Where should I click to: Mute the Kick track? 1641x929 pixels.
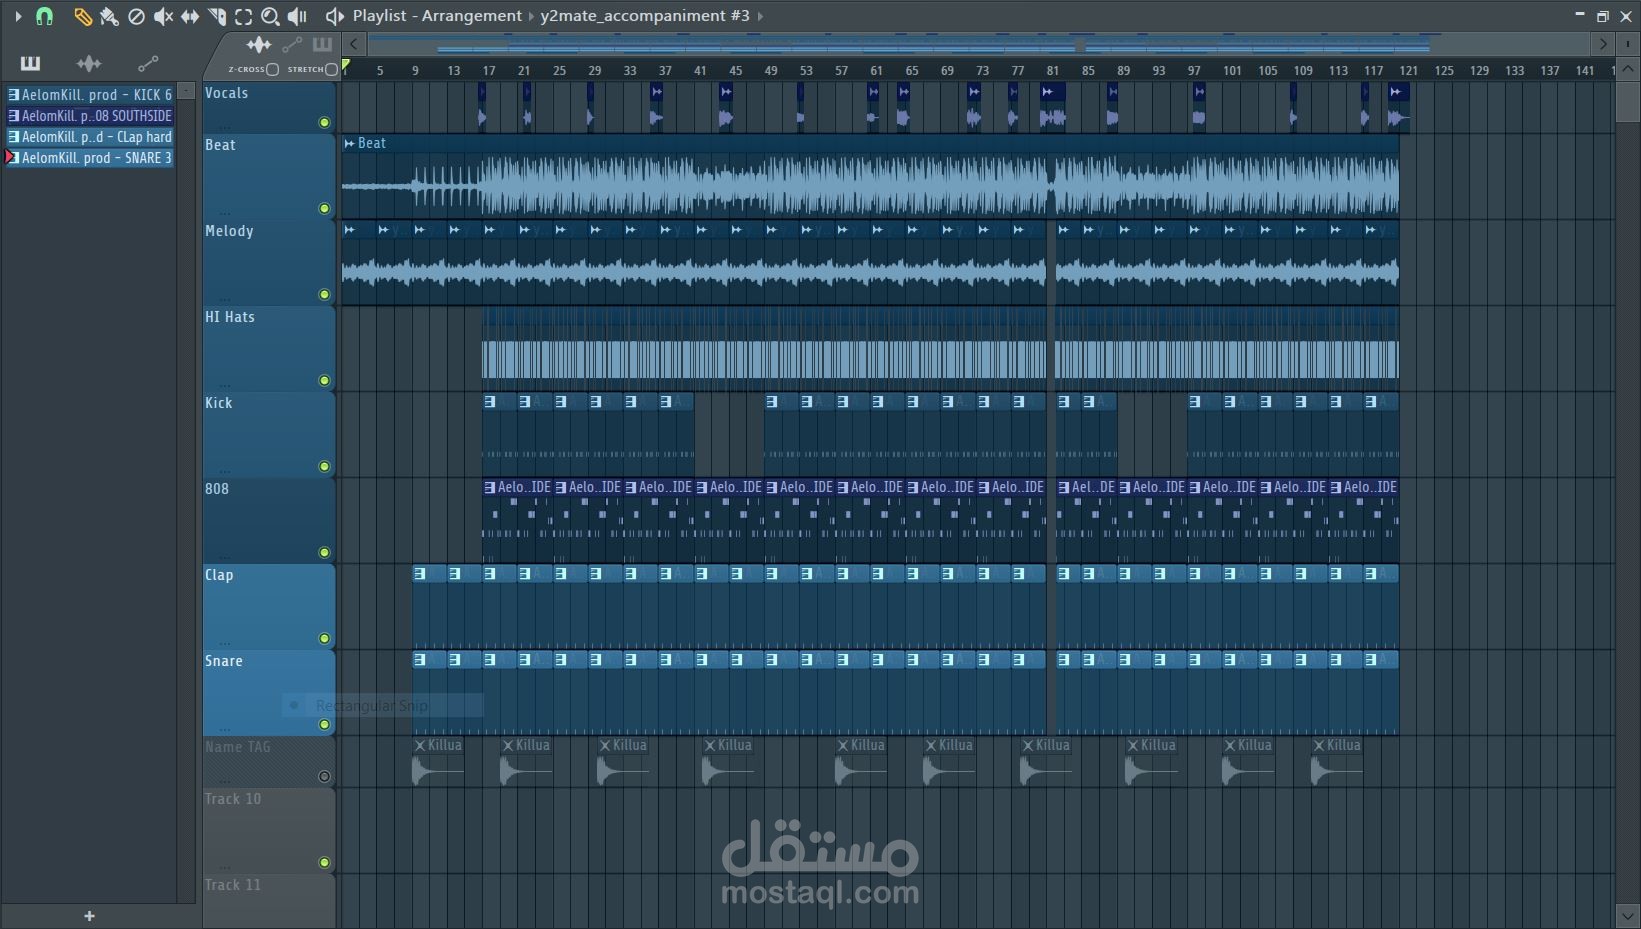tap(324, 467)
